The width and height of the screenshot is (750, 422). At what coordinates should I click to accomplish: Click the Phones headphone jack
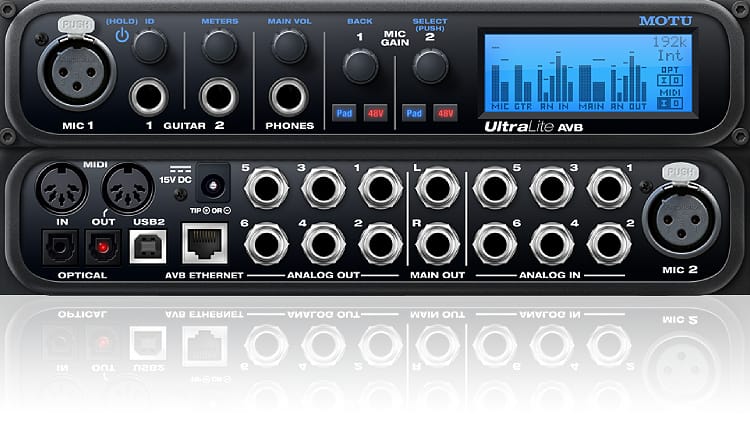[289, 97]
